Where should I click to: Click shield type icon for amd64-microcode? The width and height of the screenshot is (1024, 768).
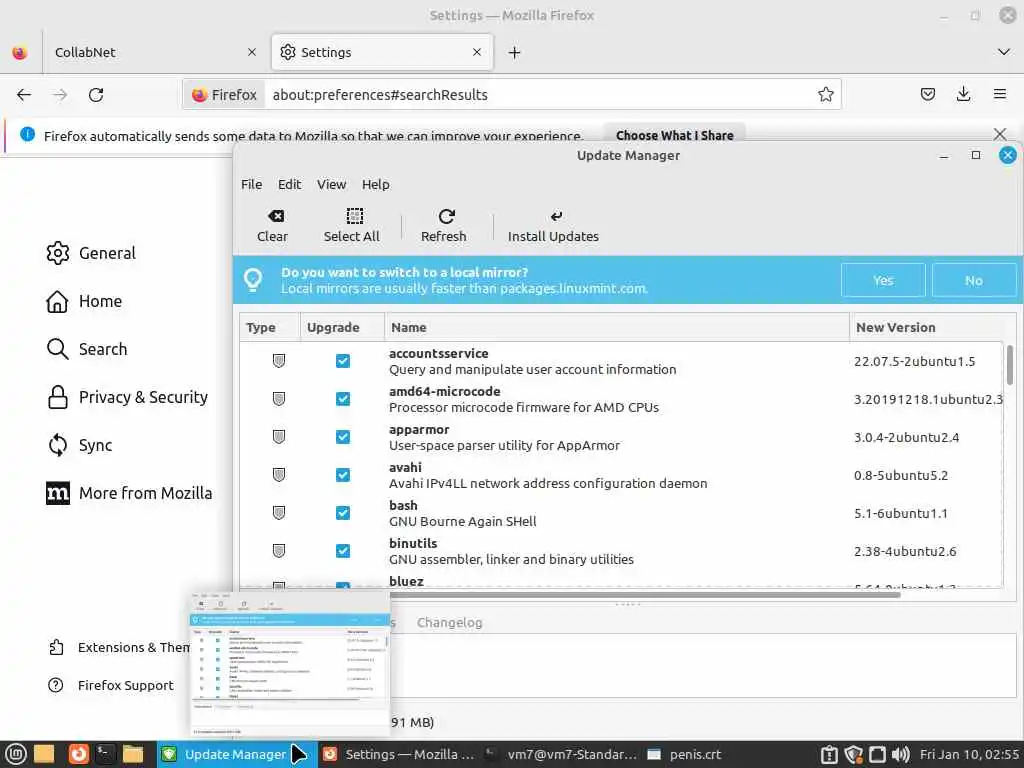[x=279, y=398]
